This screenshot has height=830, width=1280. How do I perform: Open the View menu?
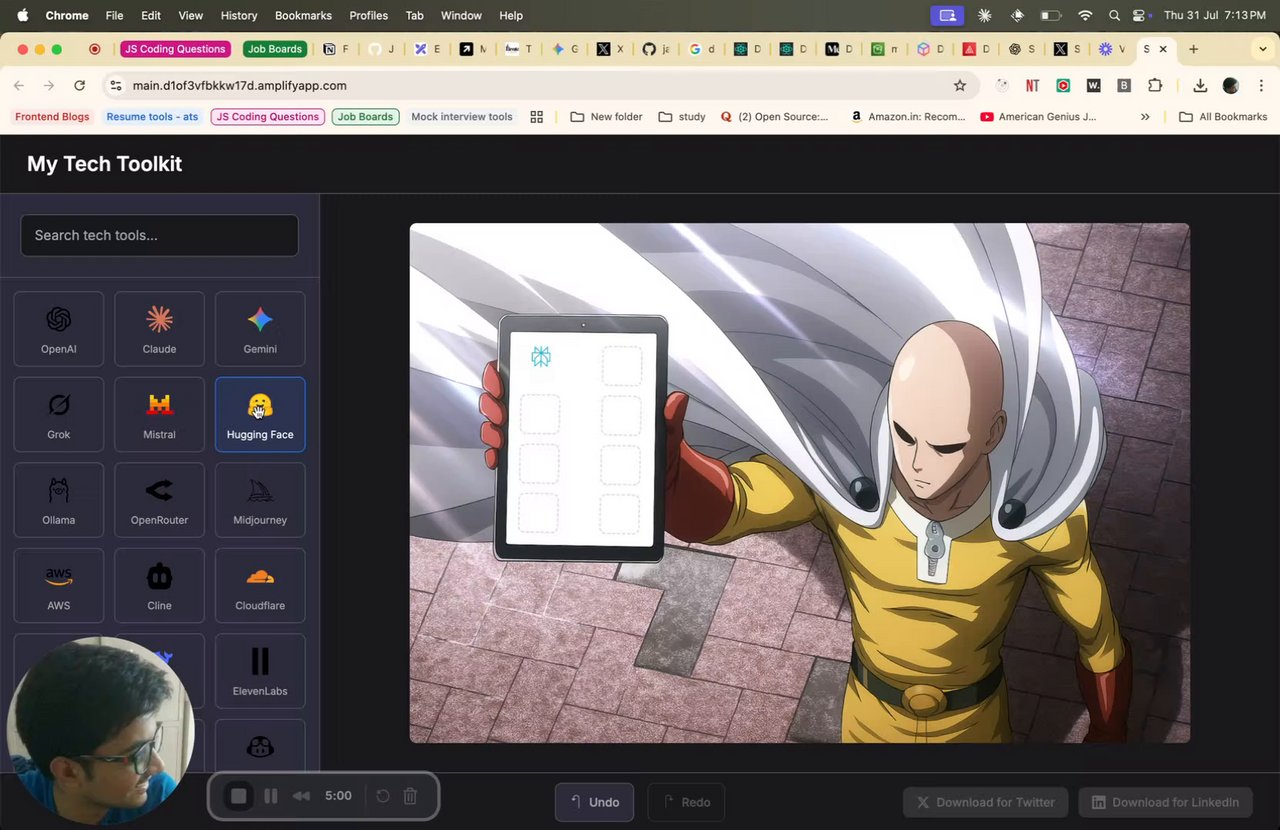coord(190,15)
